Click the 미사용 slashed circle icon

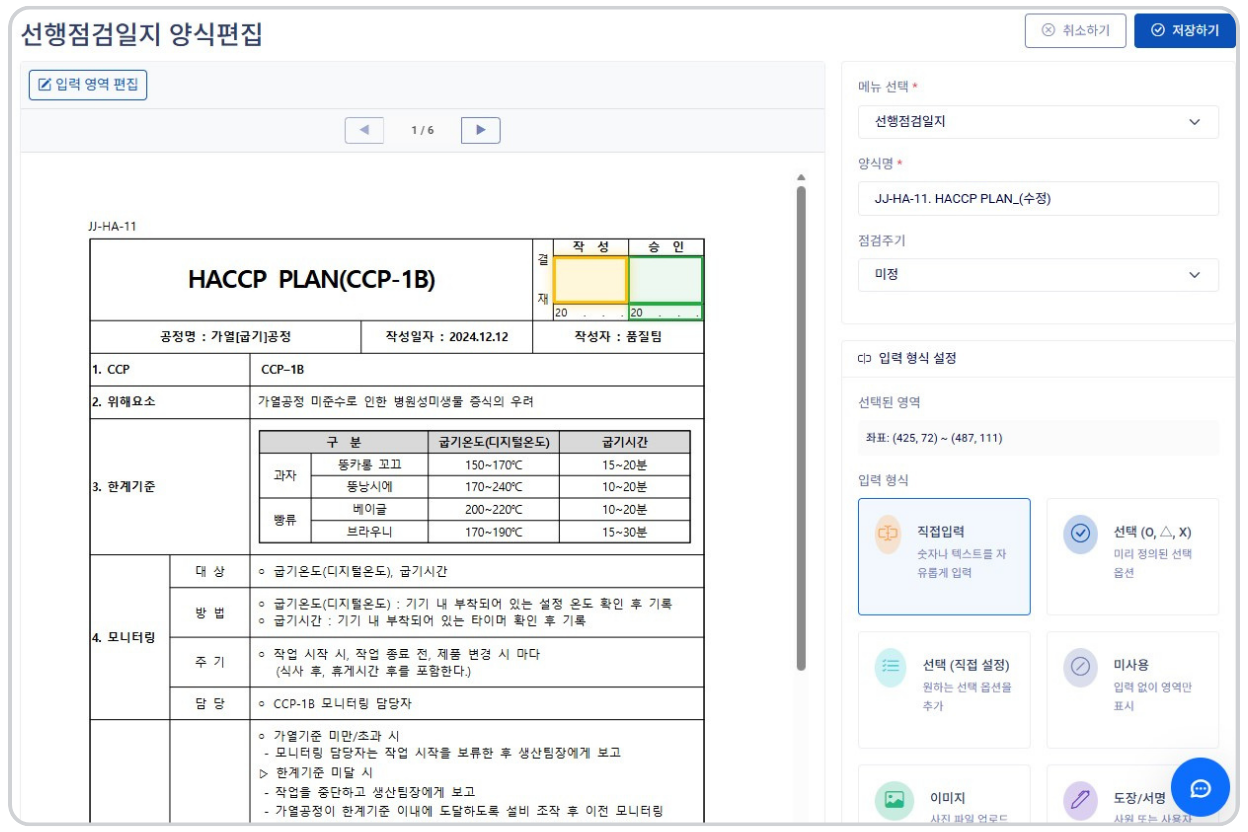[x=1080, y=667]
